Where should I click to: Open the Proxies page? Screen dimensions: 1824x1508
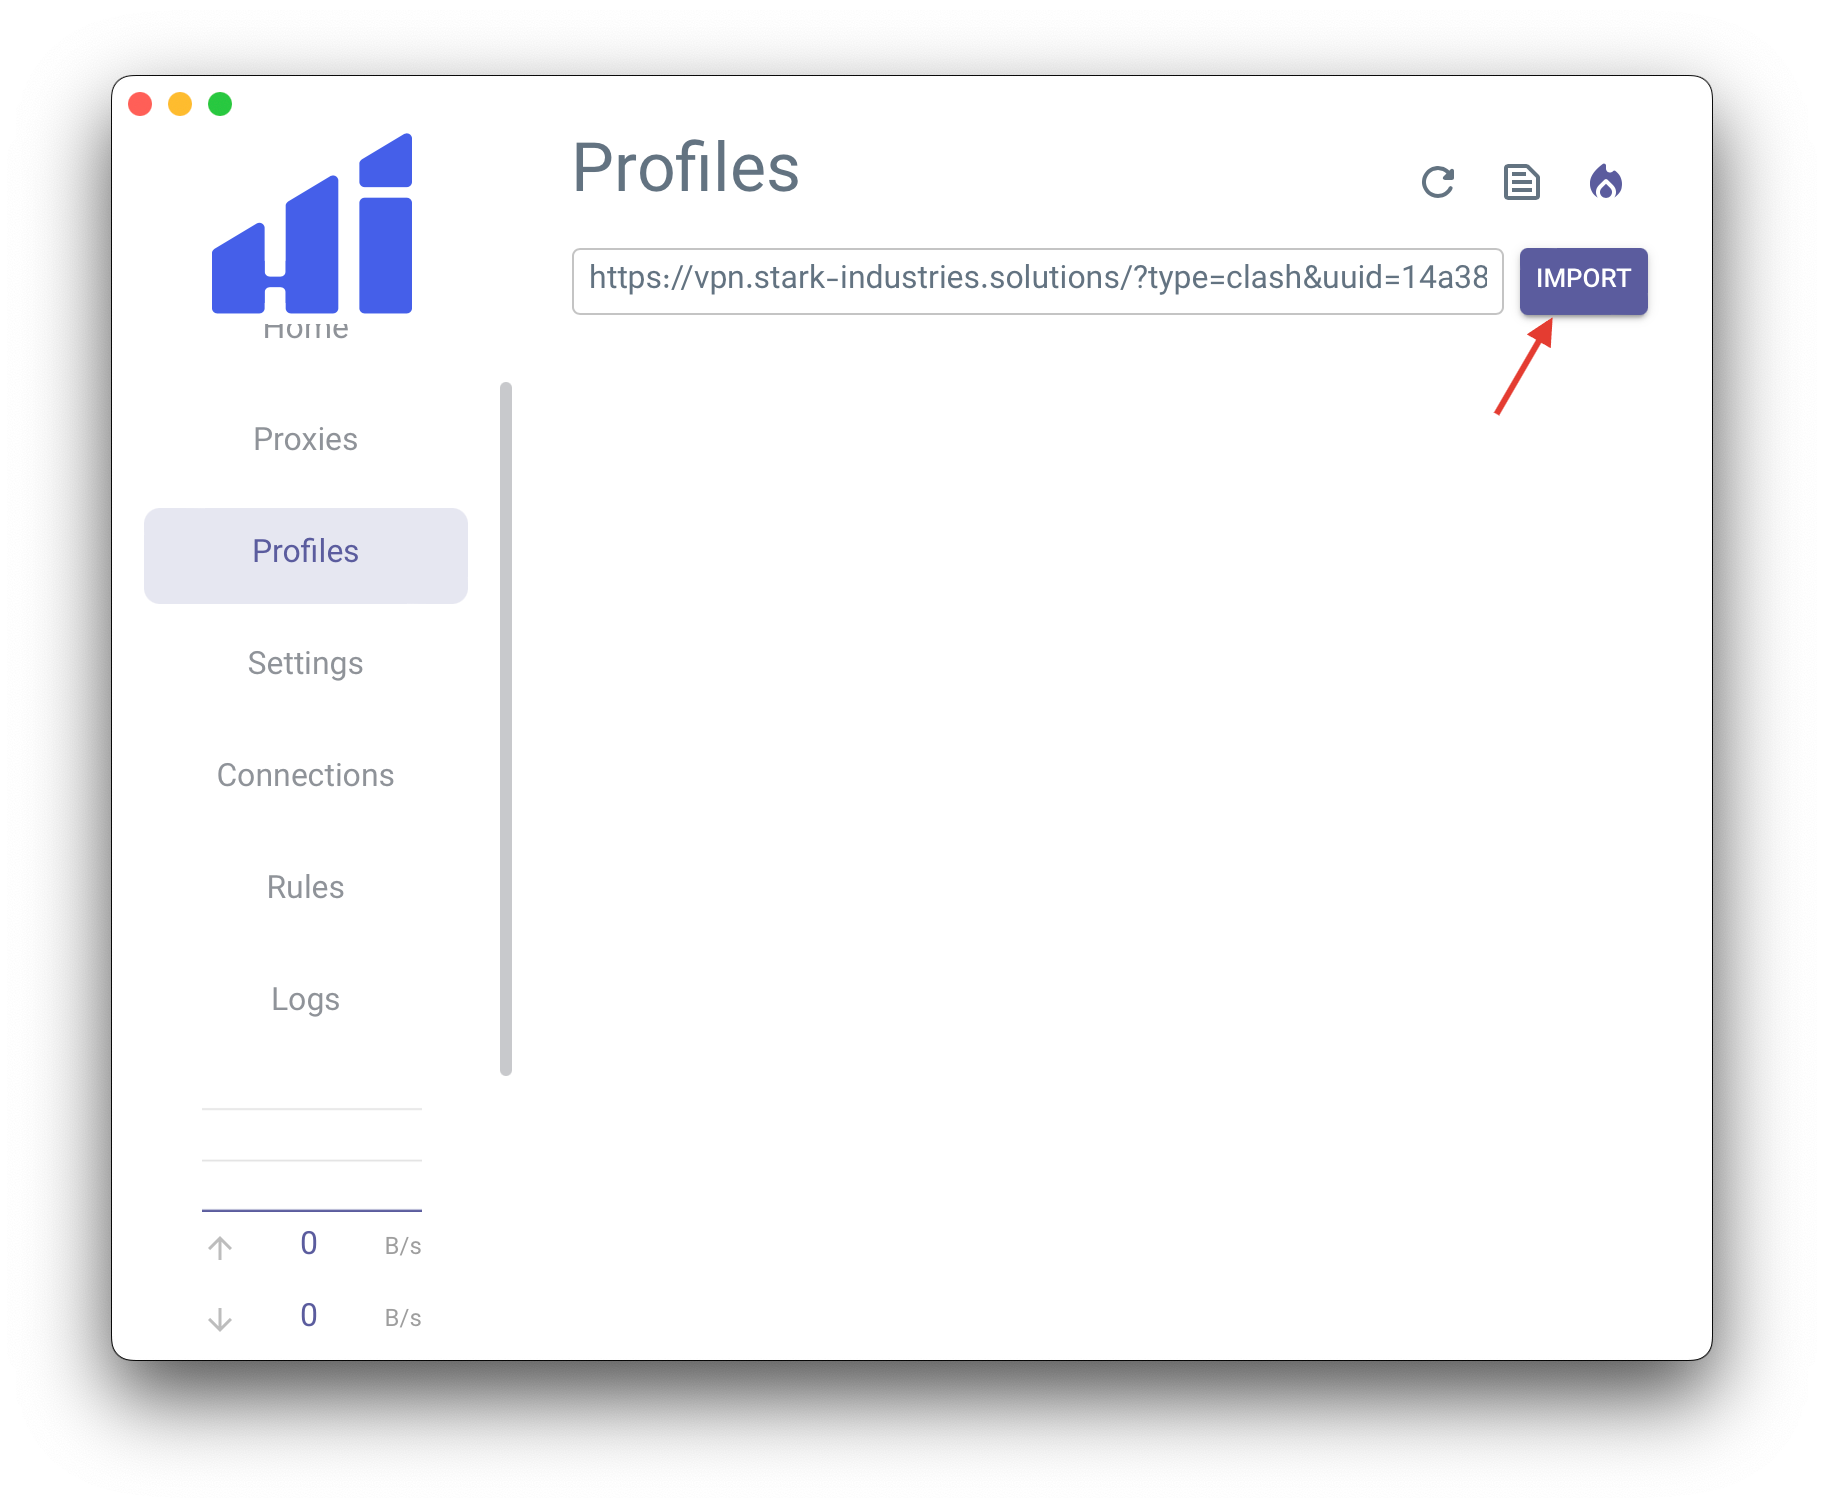(305, 440)
